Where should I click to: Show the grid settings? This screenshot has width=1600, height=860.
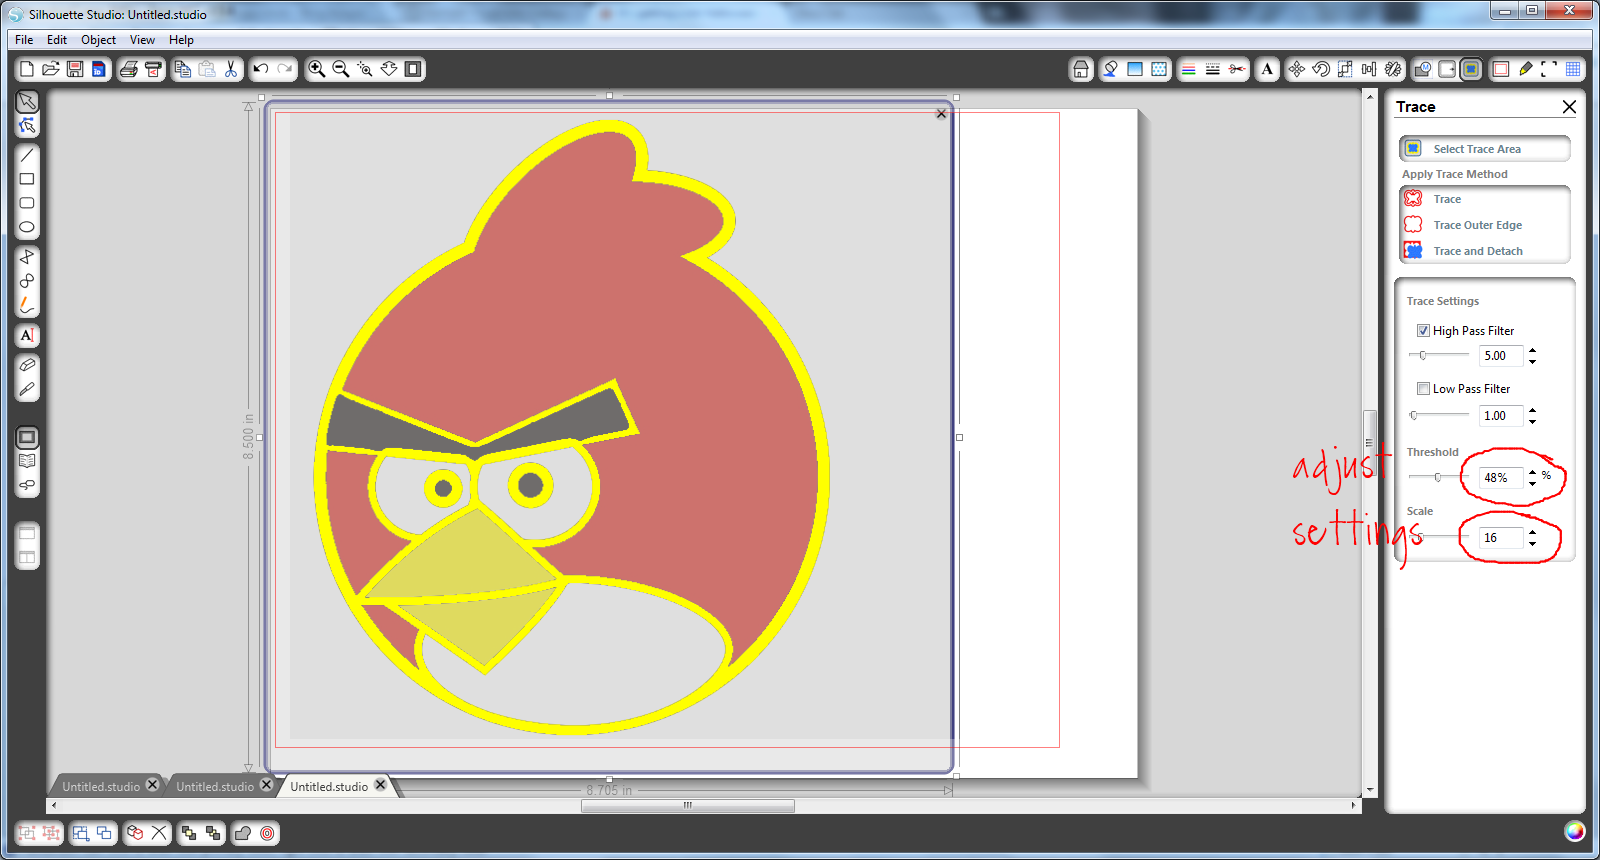(x=1573, y=69)
